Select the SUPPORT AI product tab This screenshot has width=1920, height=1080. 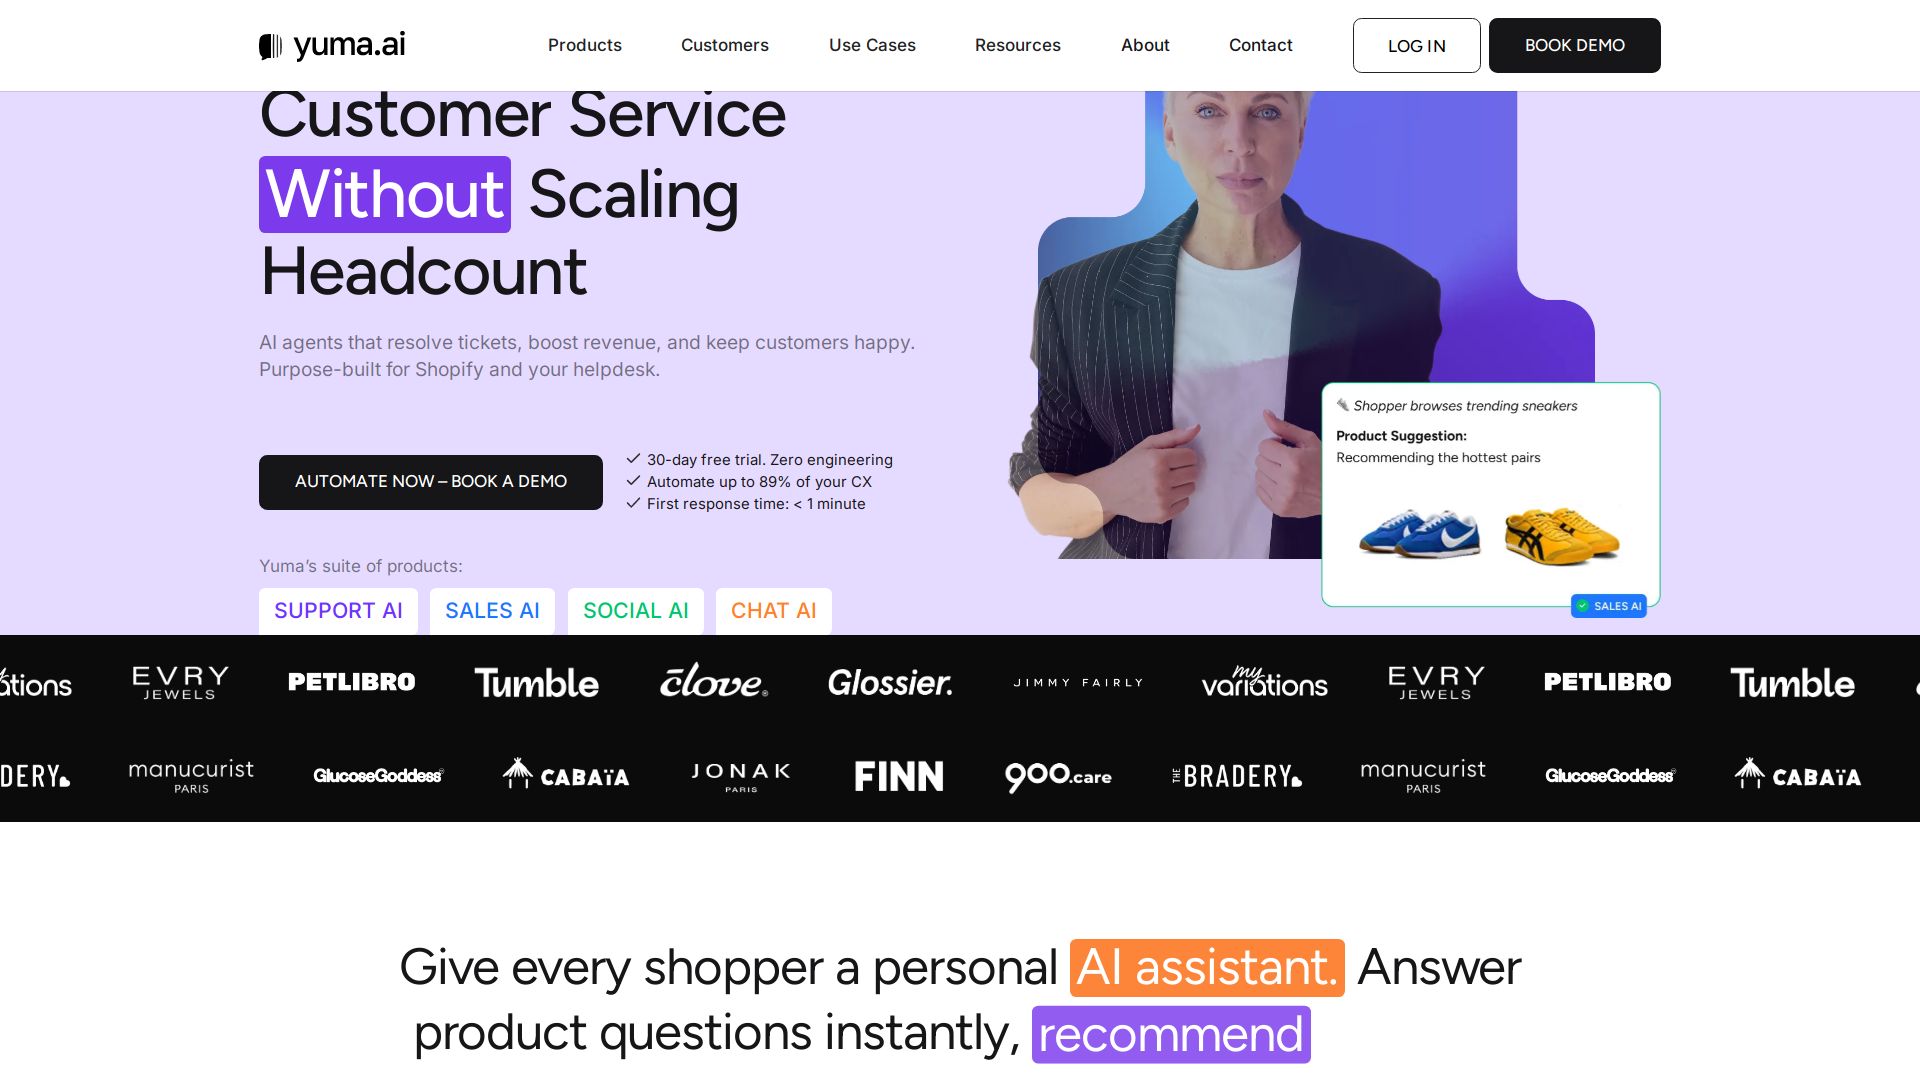click(x=338, y=611)
